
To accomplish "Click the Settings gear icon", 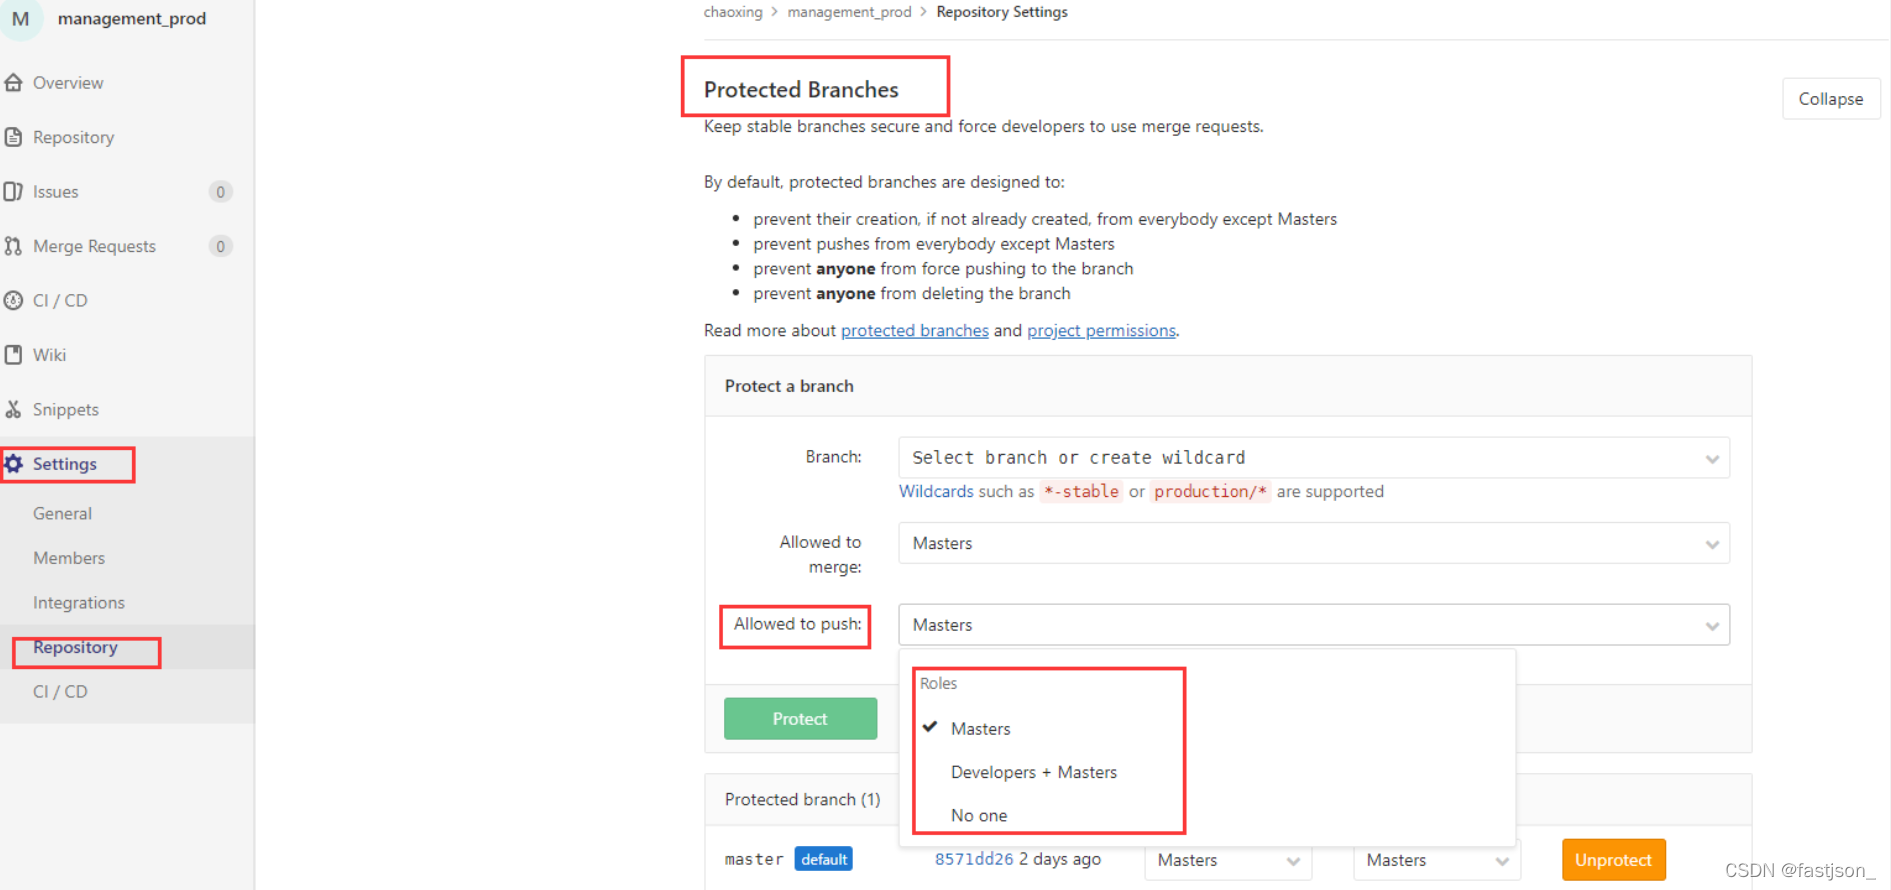I will click(x=14, y=463).
